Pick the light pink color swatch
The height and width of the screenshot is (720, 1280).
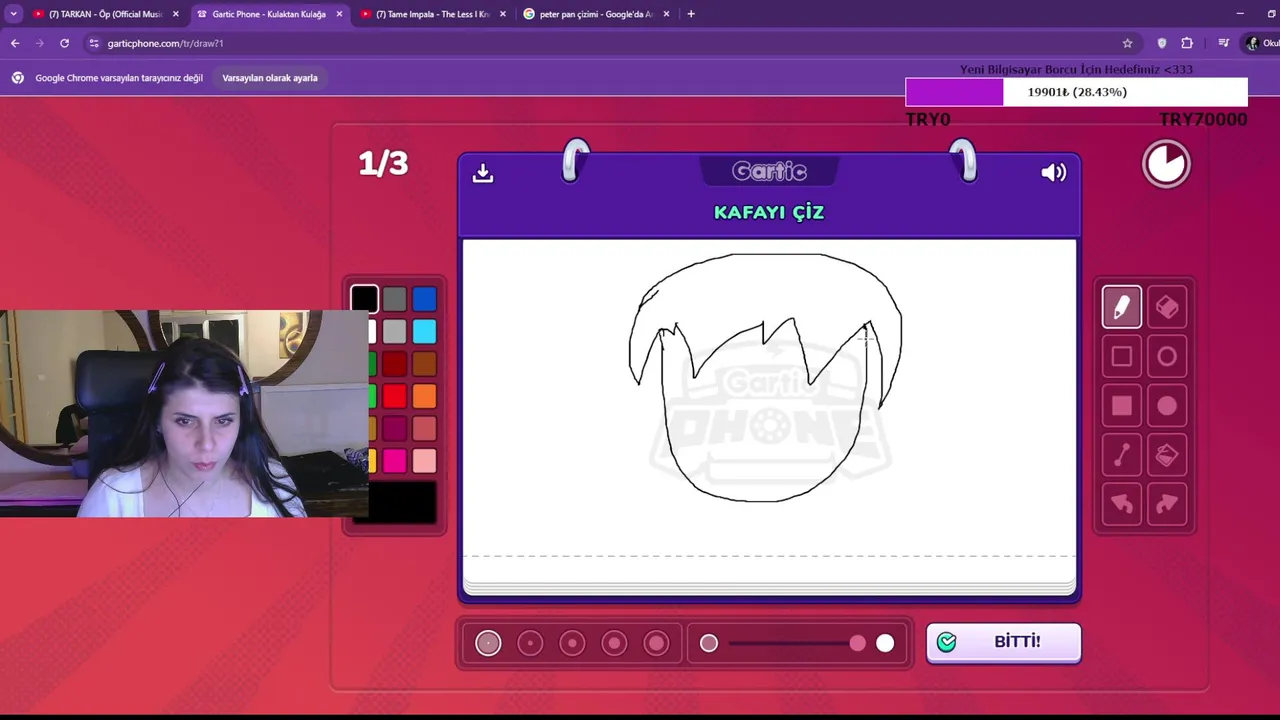tap(425, 461)
